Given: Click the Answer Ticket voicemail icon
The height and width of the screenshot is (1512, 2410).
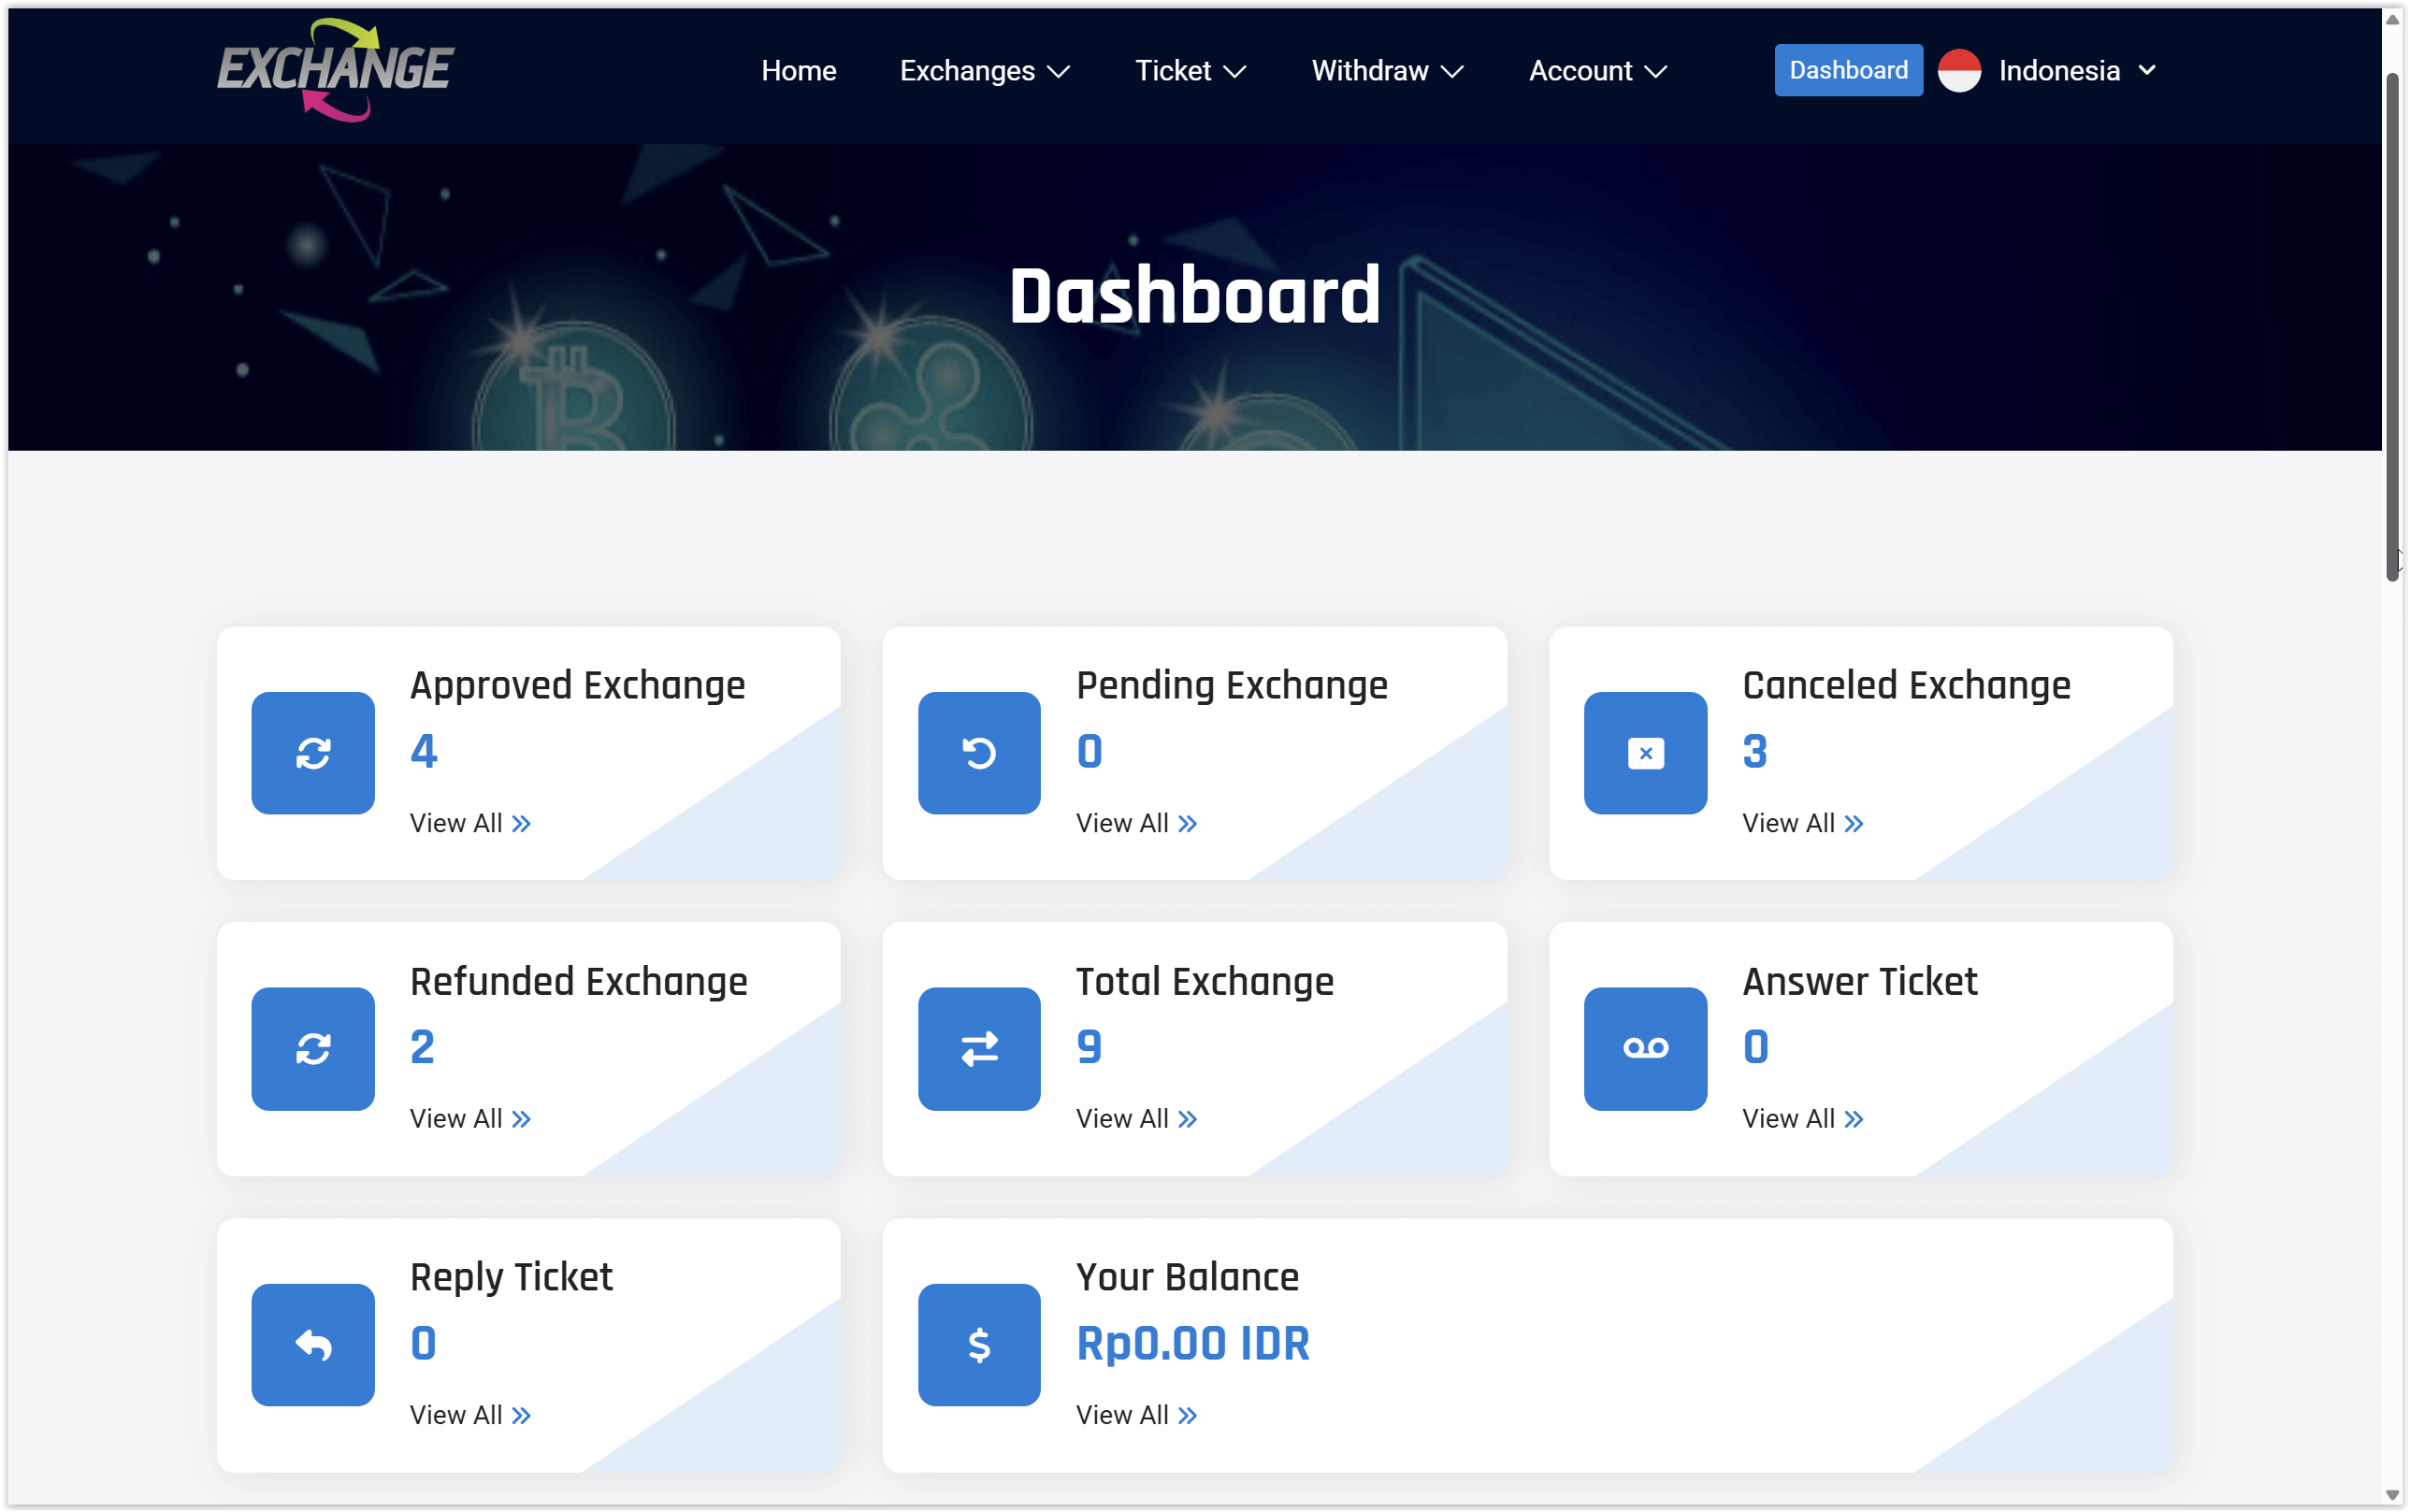Looking at the screenshot, I should pos(1644,1049).
